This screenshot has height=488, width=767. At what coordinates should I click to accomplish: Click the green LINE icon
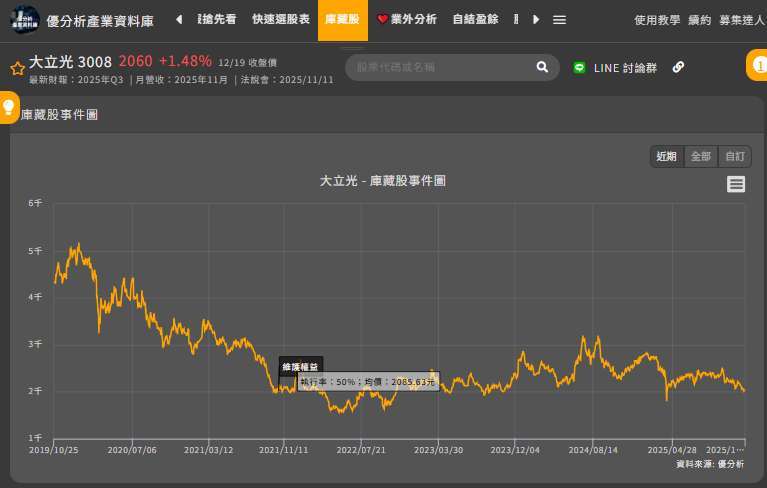[x=579, y=68]
